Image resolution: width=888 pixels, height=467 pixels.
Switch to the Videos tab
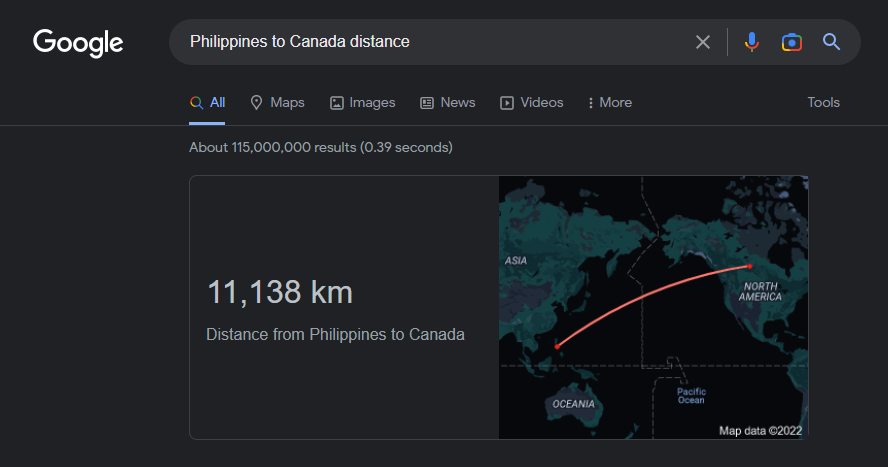(x=531, y=102)
